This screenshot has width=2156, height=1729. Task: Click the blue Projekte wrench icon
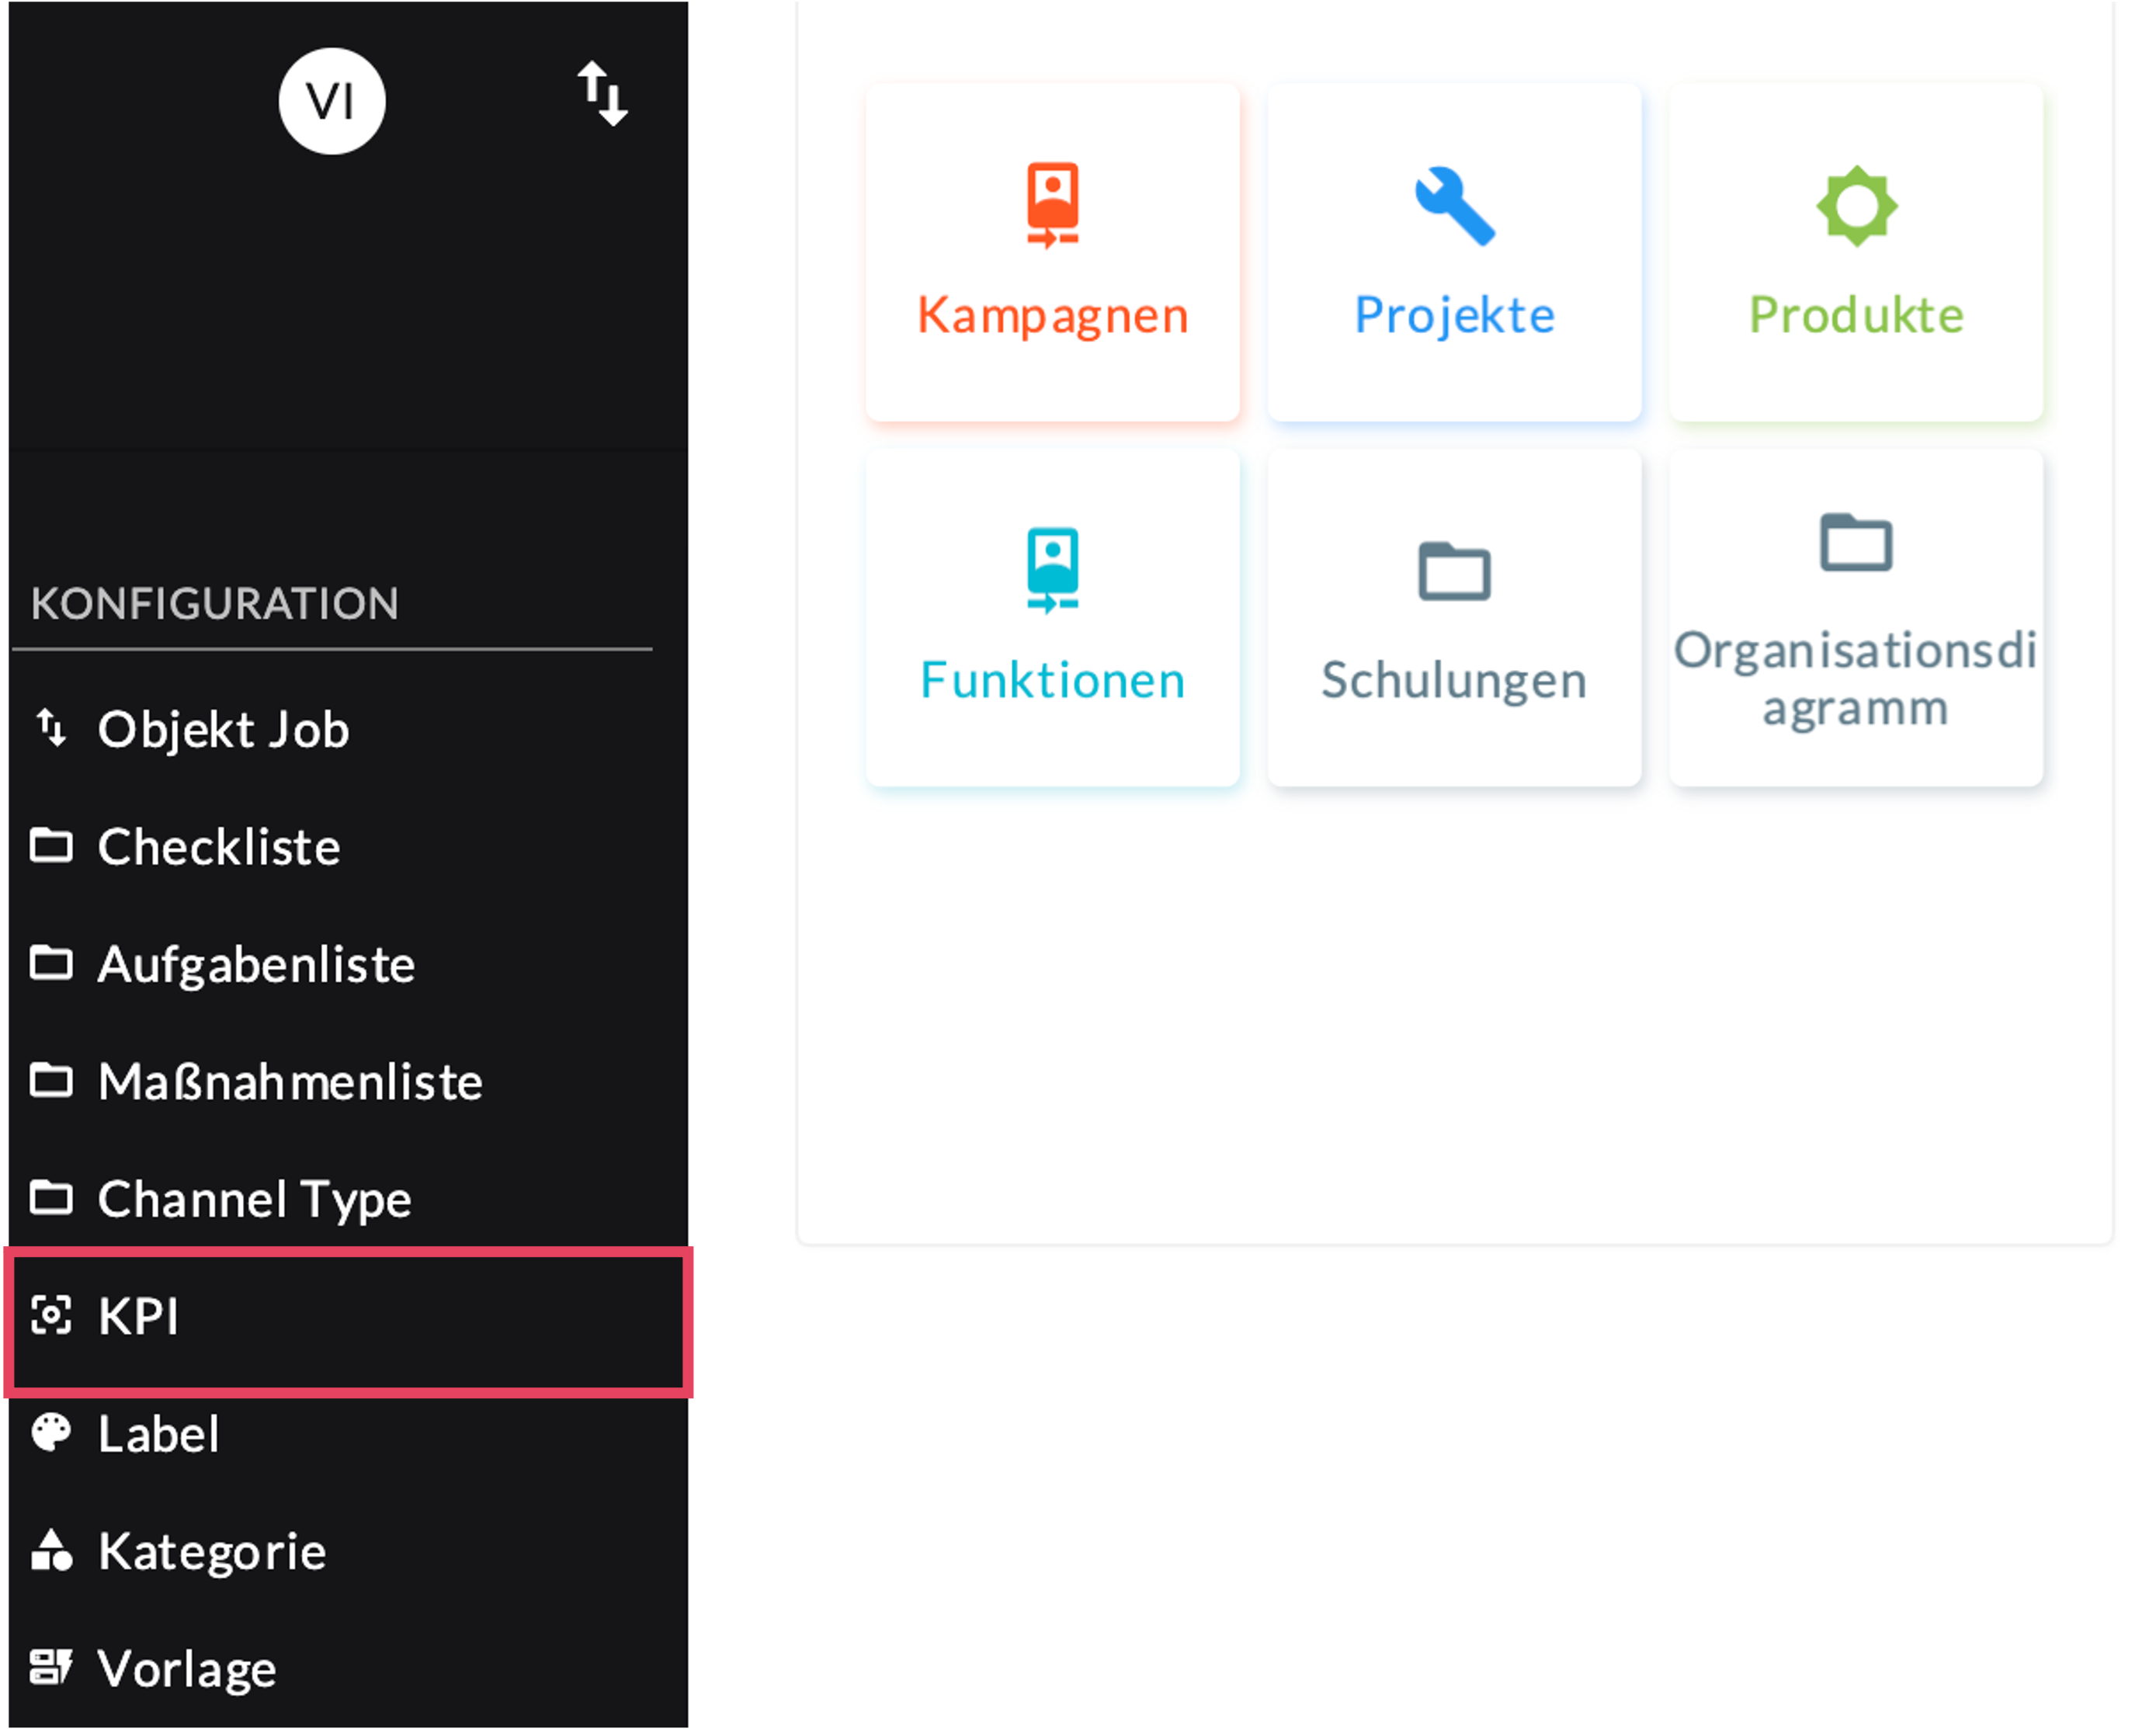coord(1454,205)
